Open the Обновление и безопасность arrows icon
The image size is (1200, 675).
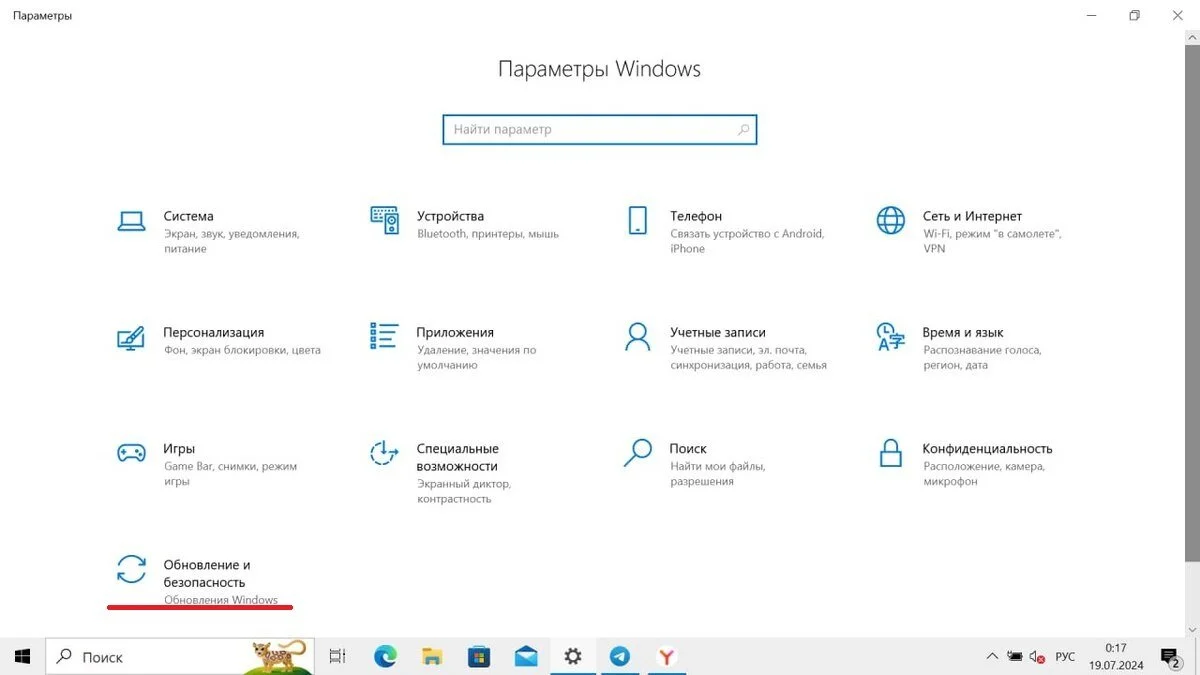point(131,569)
